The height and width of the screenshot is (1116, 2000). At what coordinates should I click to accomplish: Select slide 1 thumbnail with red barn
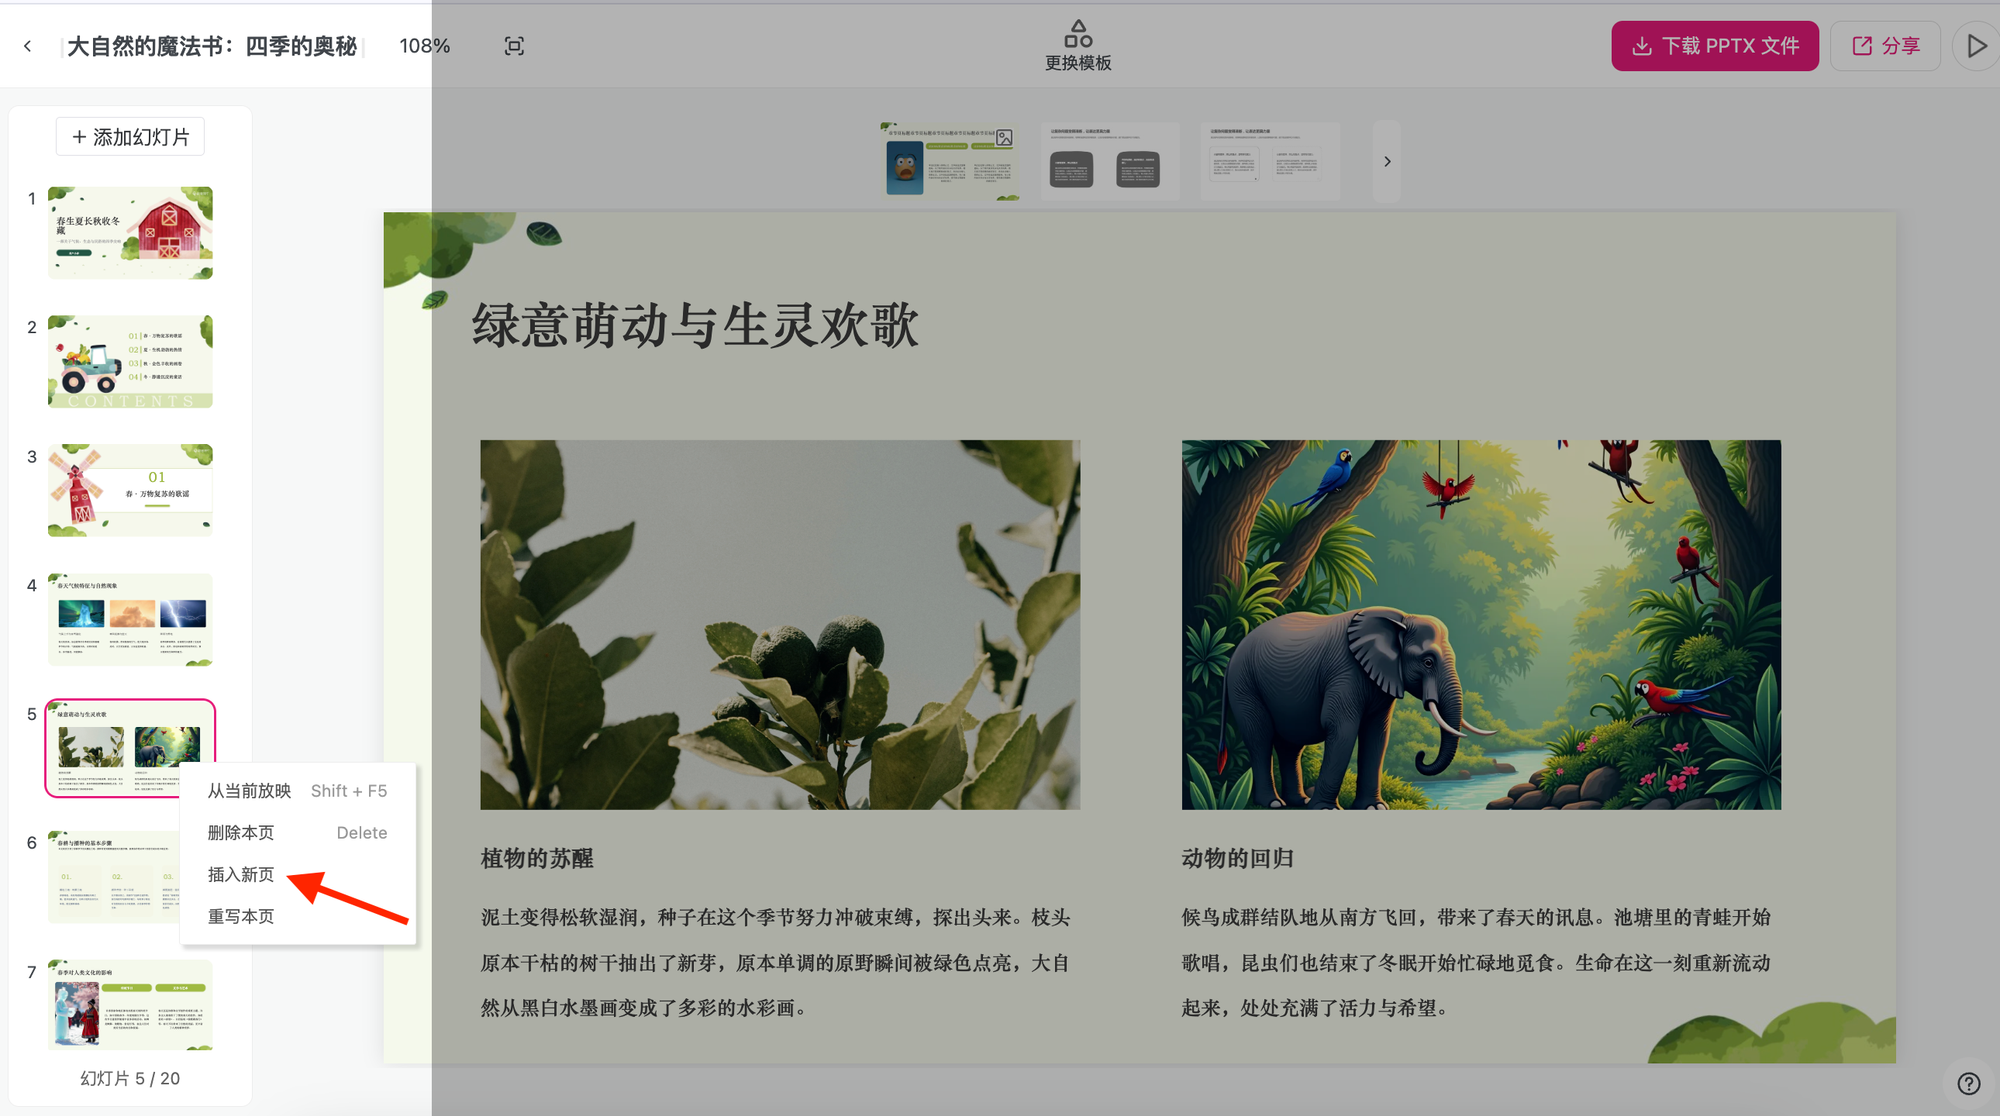click(x=130, y=232)
